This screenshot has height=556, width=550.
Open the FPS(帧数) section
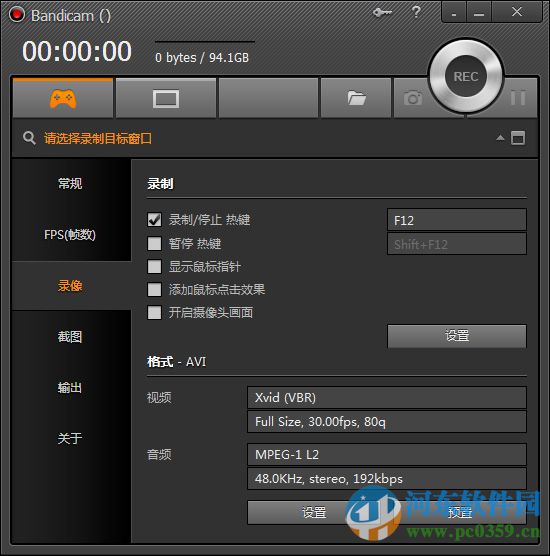click(71, 235)
